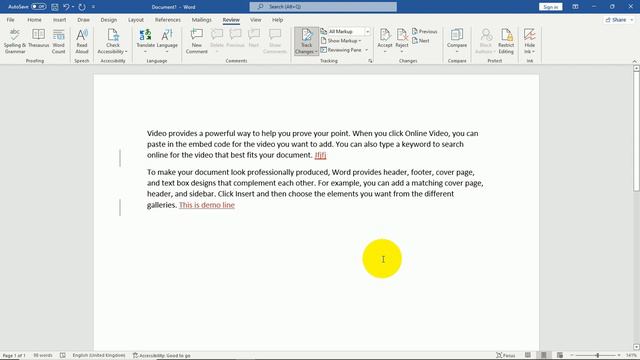Click the scroll down arrow
This screenshot has width=640, height=360.
click(x=636, y=347)
